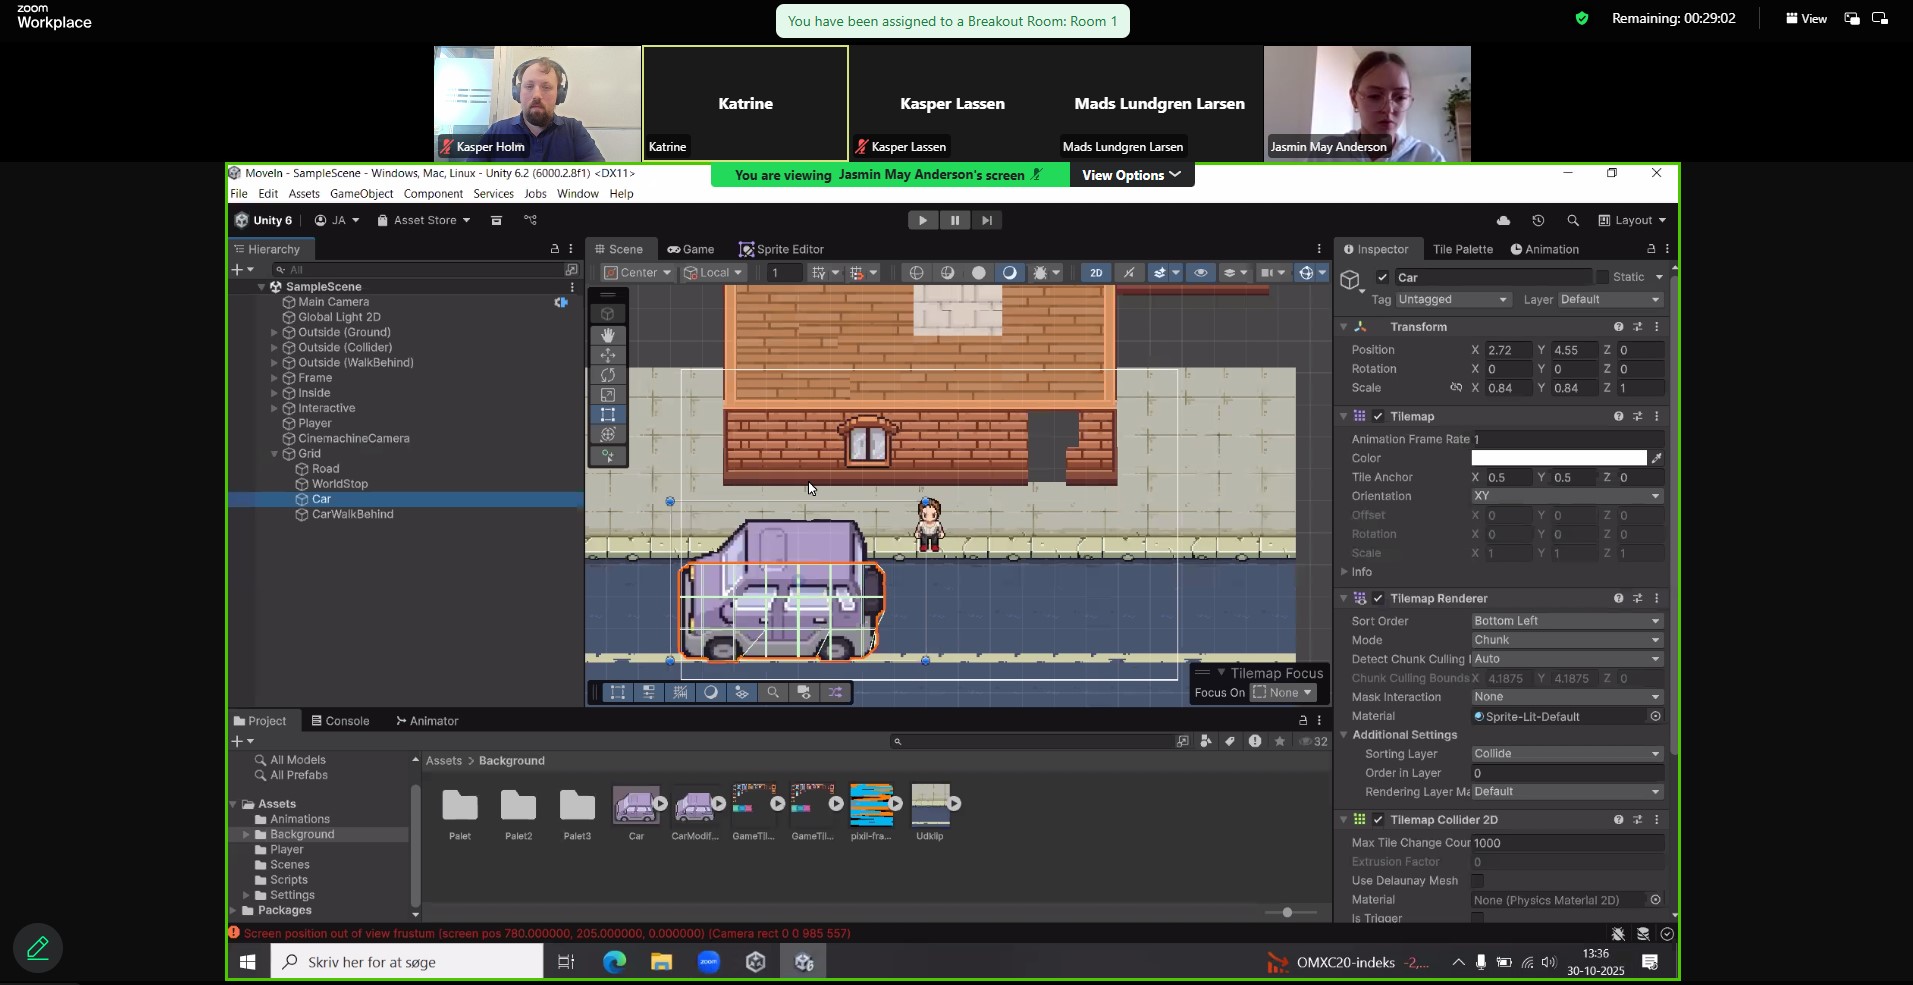Click the Step frame button
1913x985 pixels.
point(987,220)
